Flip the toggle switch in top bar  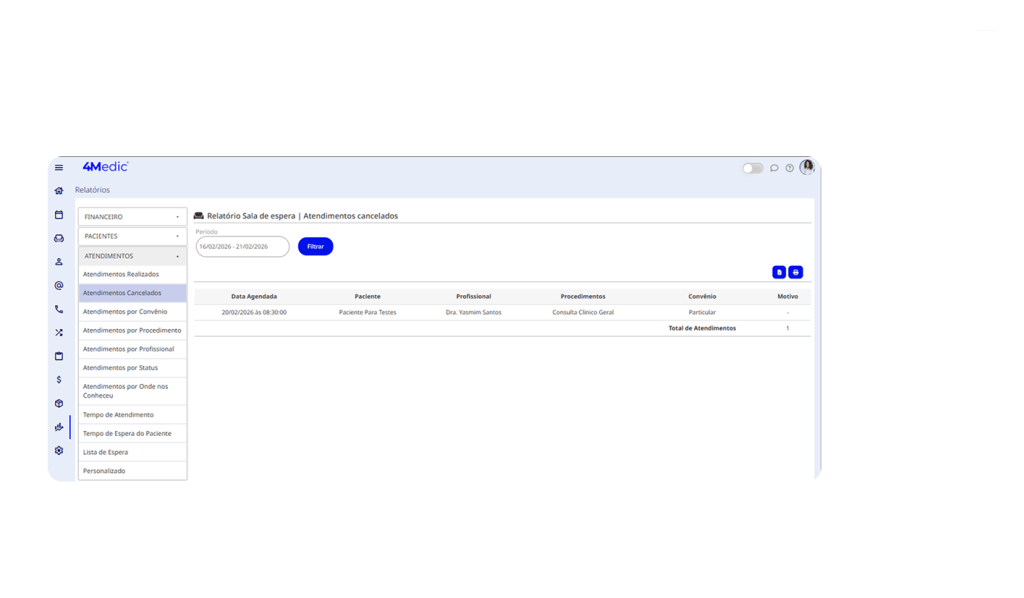[x=752, y=168]
